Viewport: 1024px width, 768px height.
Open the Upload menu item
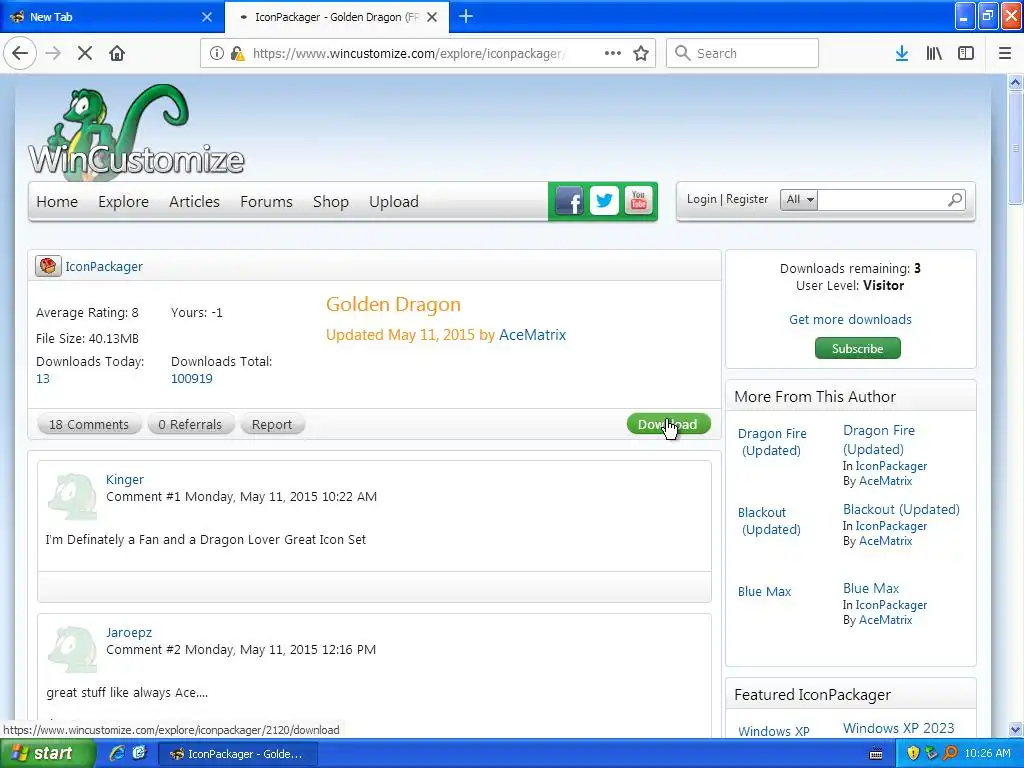pos(394,202)
